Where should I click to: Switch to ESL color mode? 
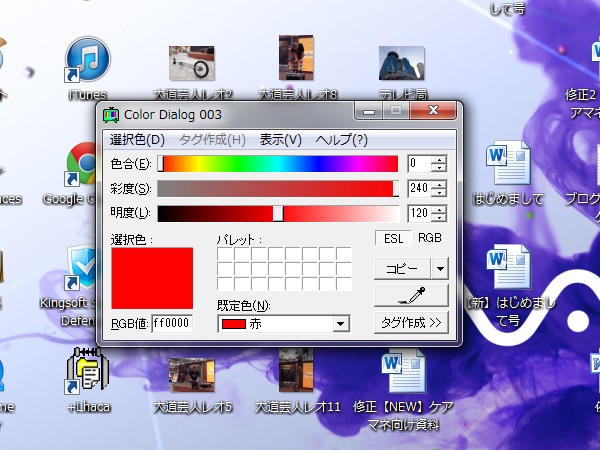393,238
